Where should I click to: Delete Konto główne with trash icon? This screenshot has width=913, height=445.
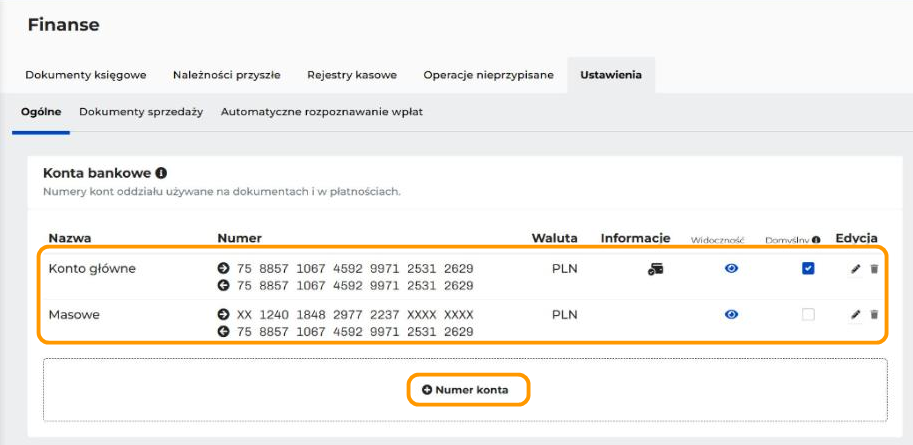pos(874,269)
